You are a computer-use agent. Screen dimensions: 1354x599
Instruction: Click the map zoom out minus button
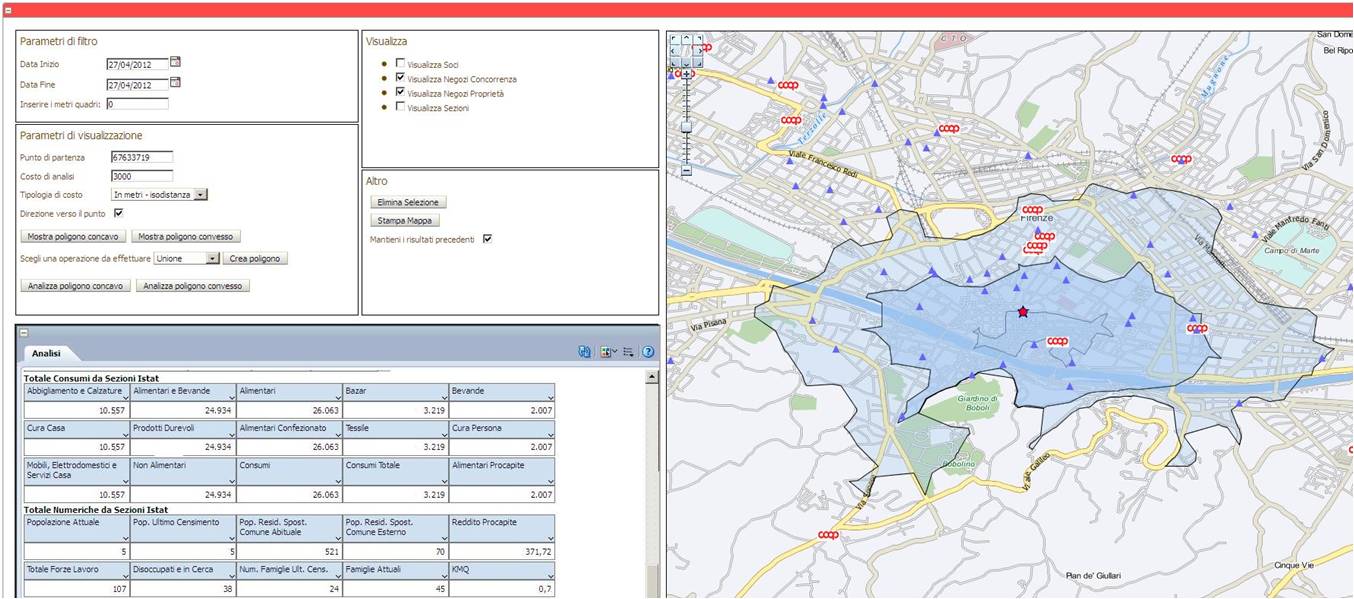(x=686, y=171)
